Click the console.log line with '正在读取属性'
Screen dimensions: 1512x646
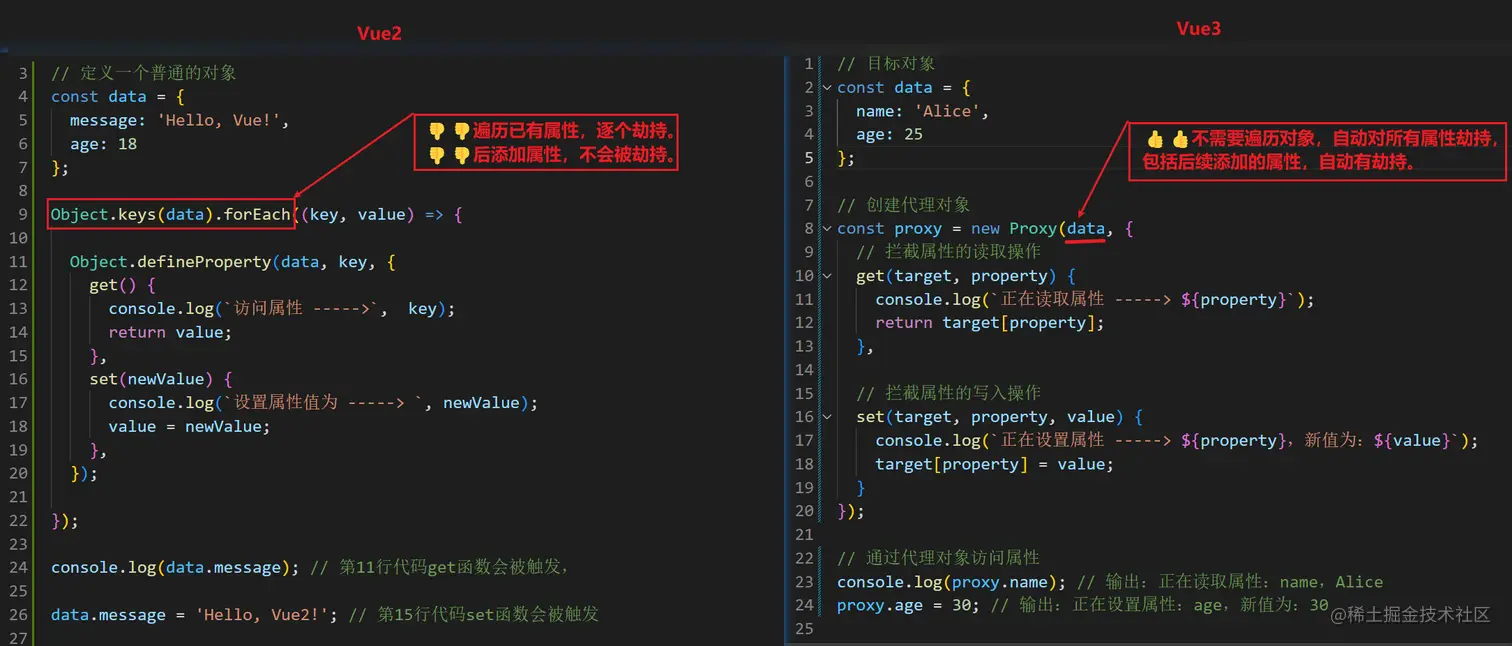pos(1095,300)
